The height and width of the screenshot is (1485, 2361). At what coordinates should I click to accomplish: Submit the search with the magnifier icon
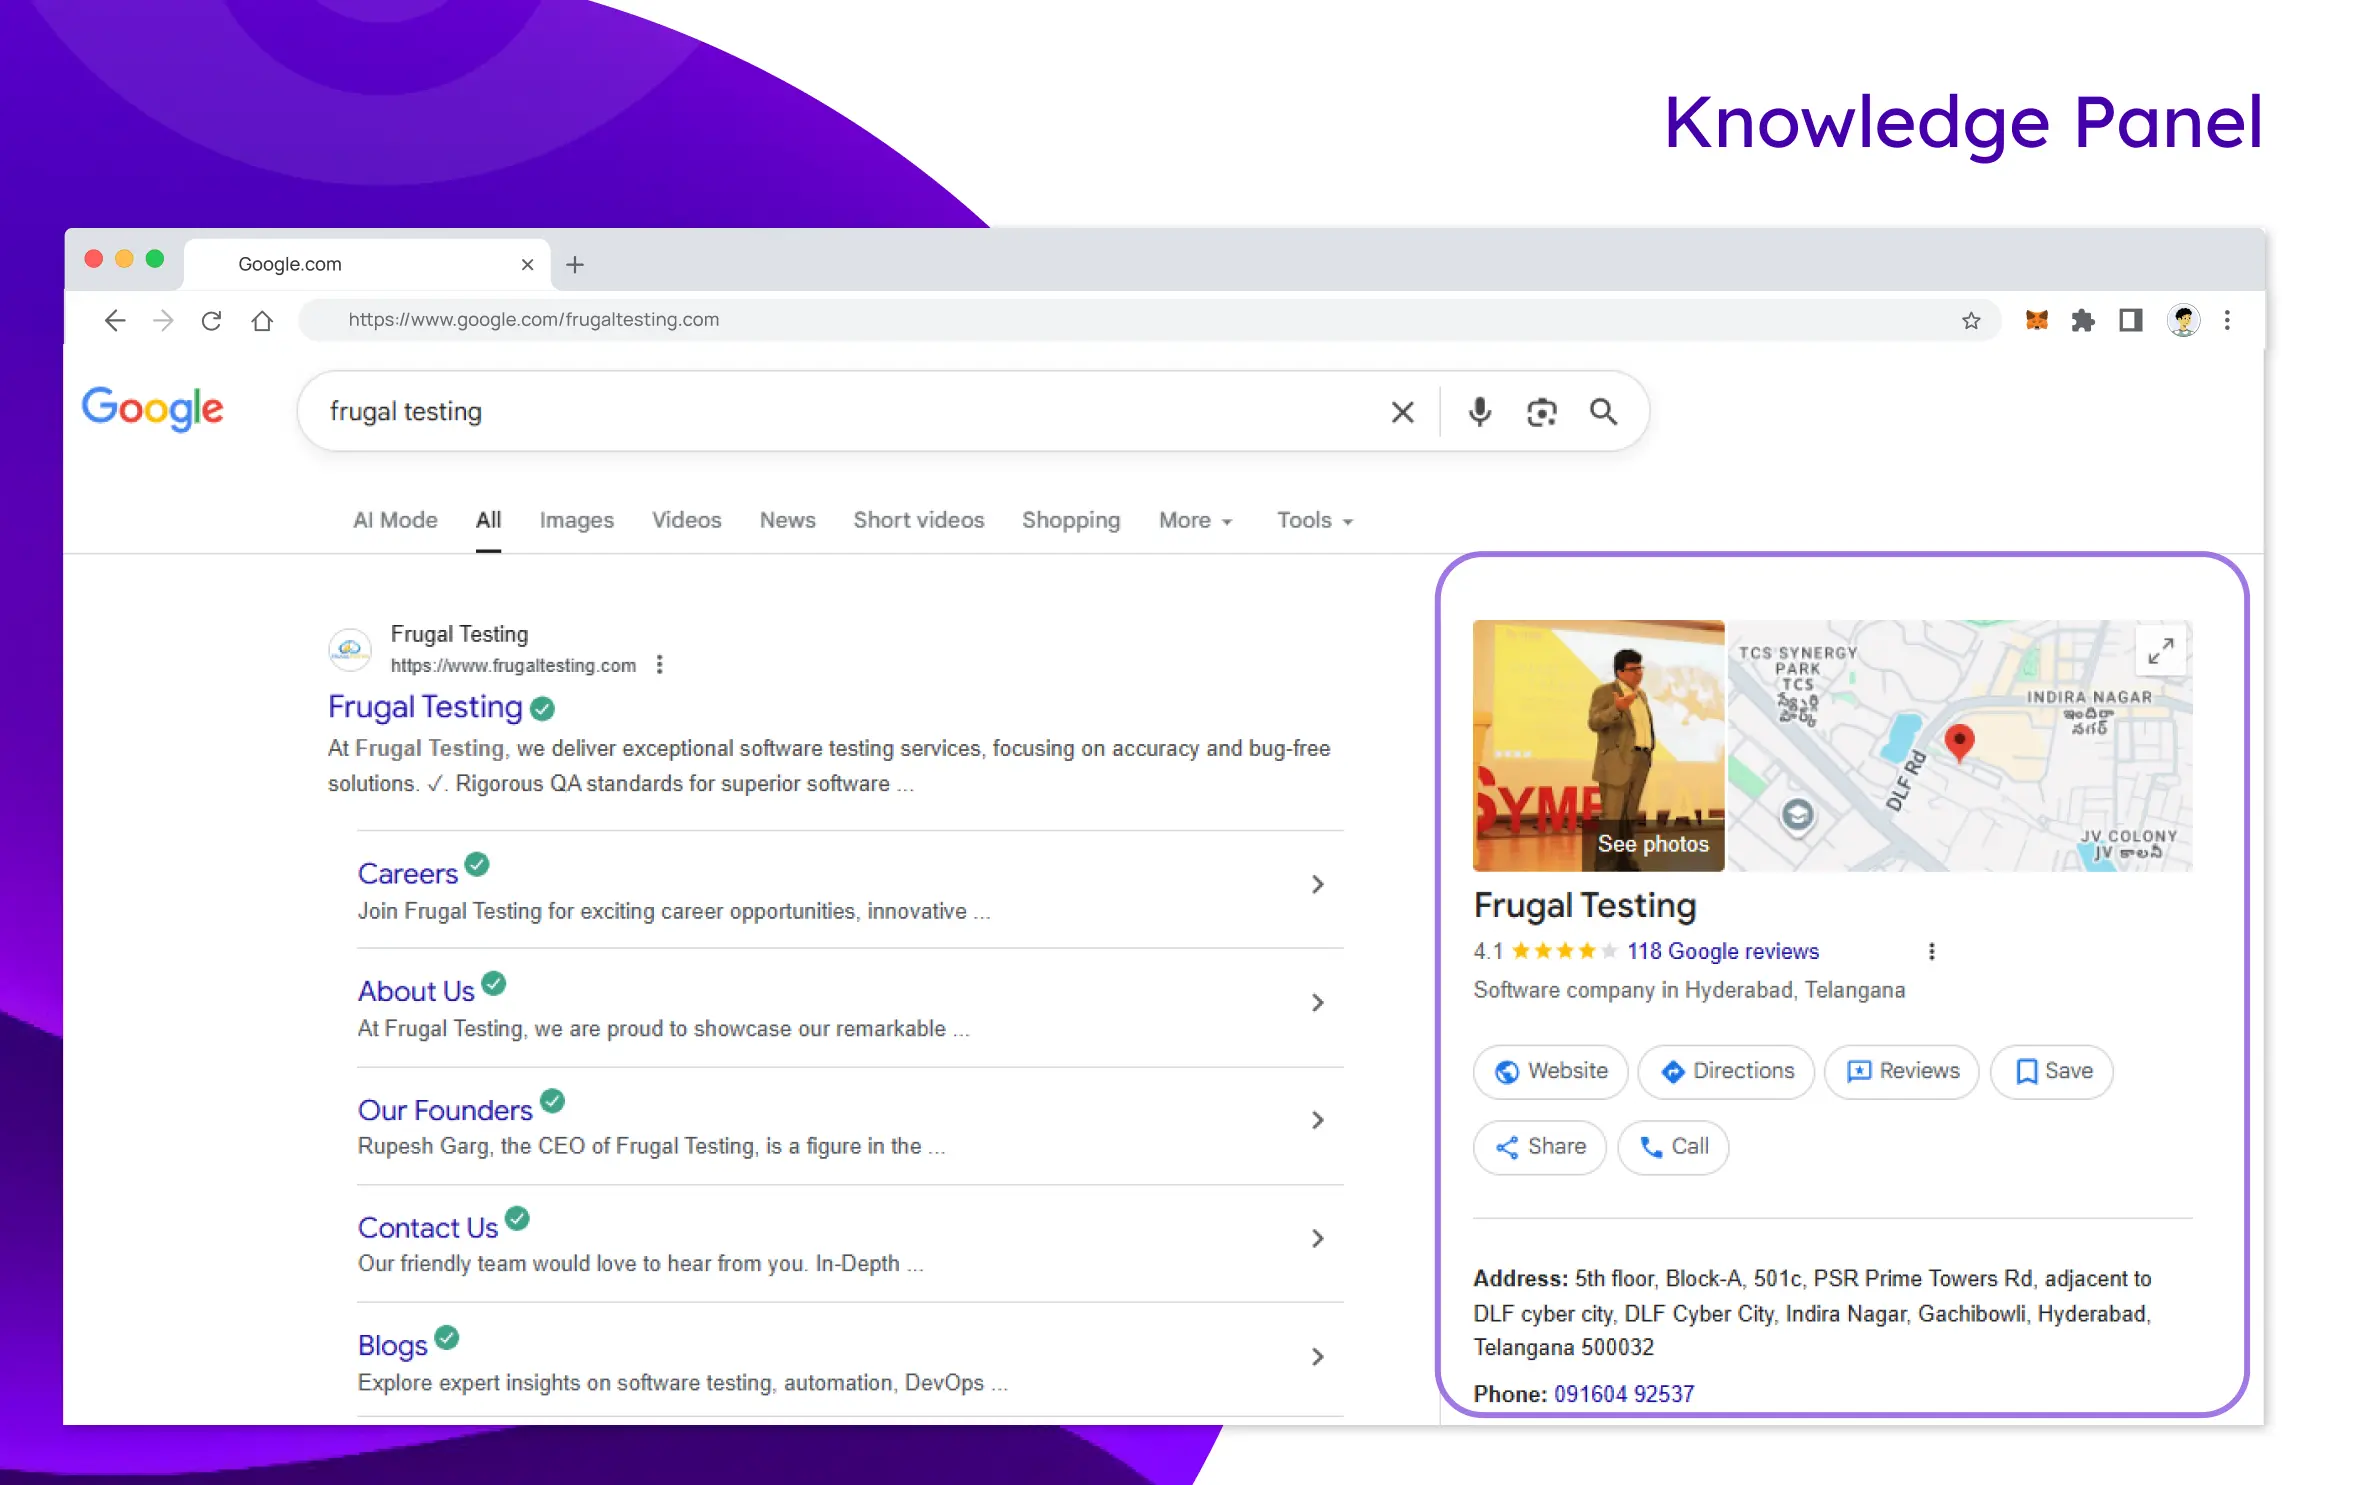[1603, 411]
